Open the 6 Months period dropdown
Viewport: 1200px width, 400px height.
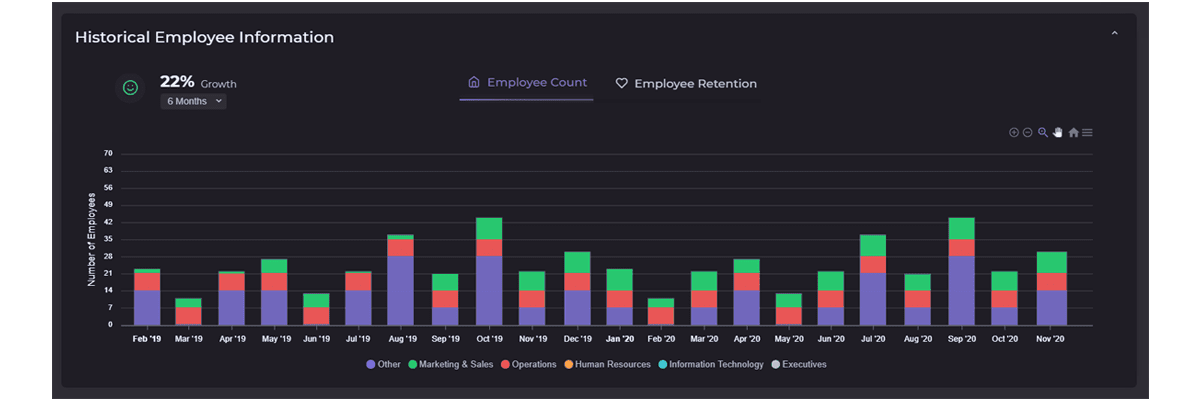click(195, 101)
